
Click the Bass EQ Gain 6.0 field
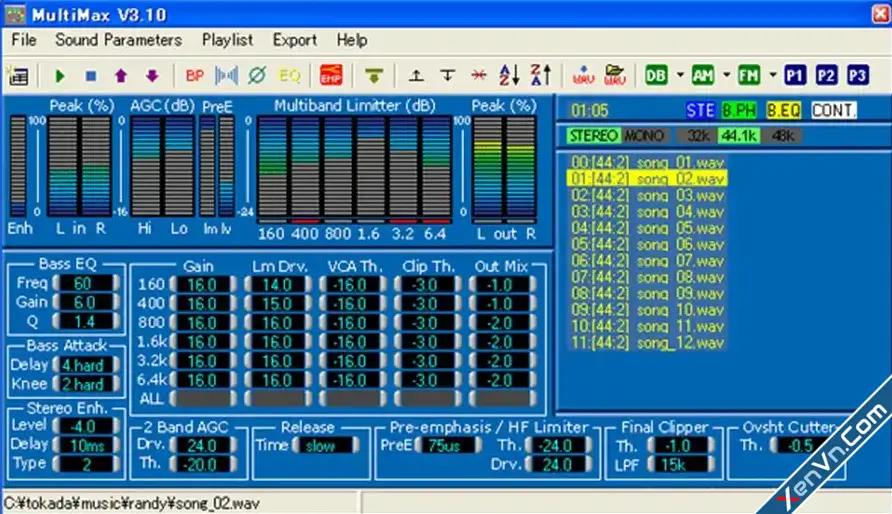coord(86,302)
